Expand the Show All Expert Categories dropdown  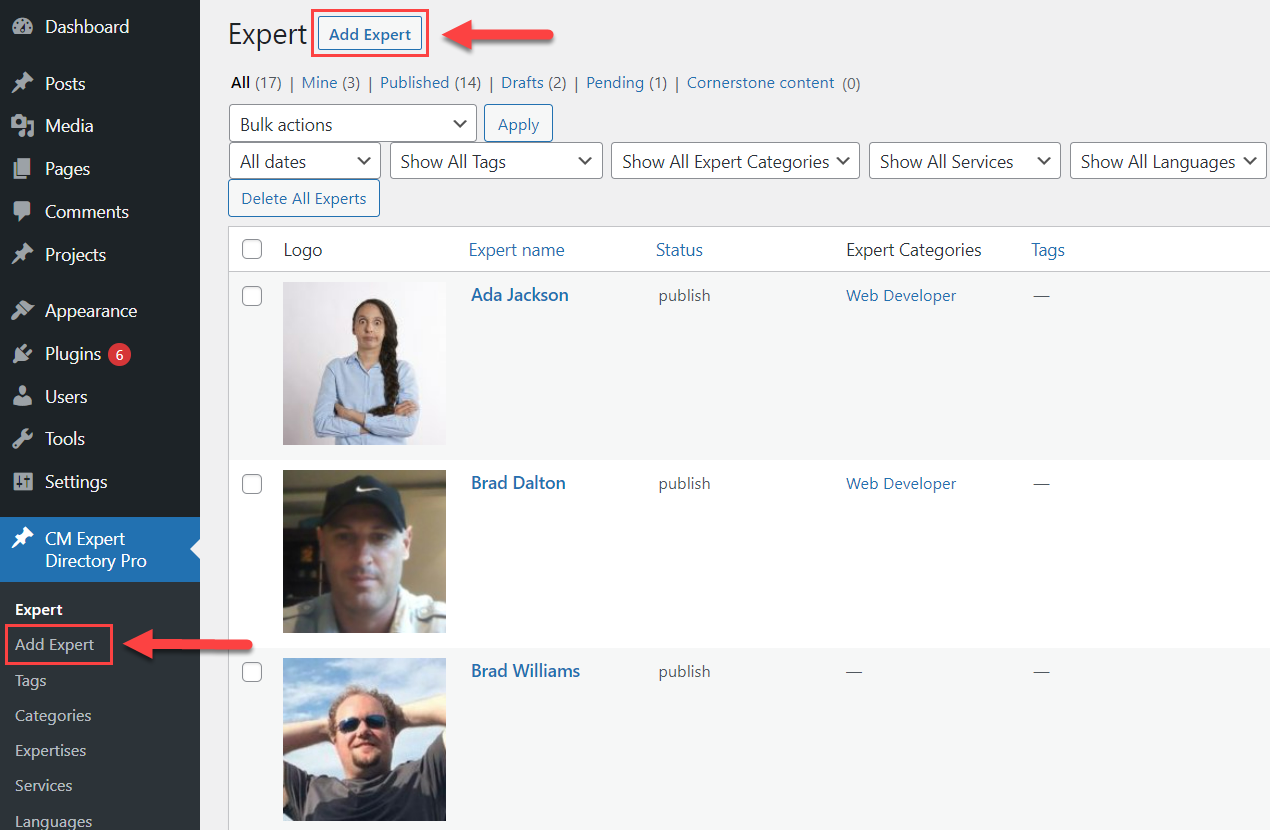pyautogui.click(x=735, y=161)
